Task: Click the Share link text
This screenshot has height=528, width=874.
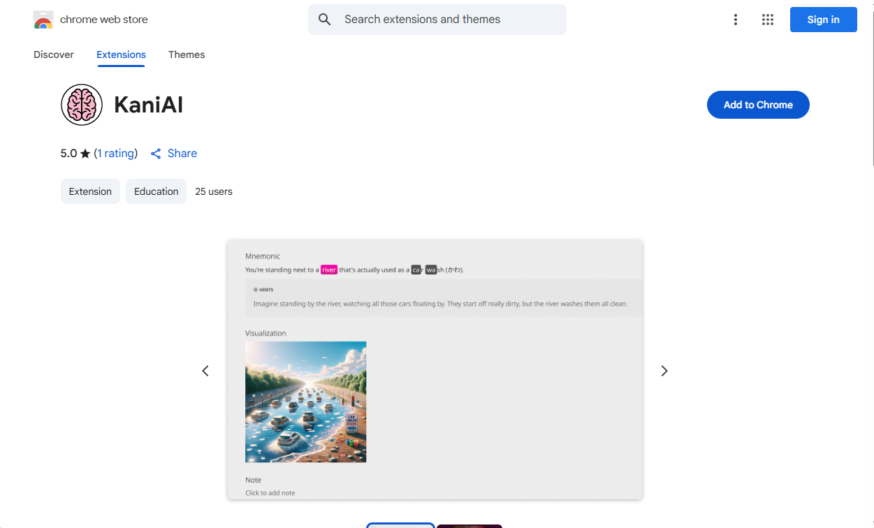Action: pos(182,153)
